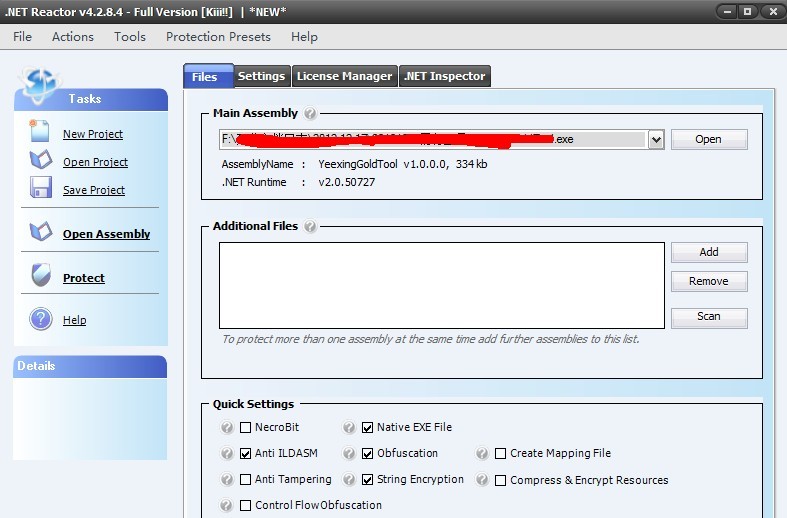Click the blue Help question mark icon
The image size is (787, 518).
(41, 319)
